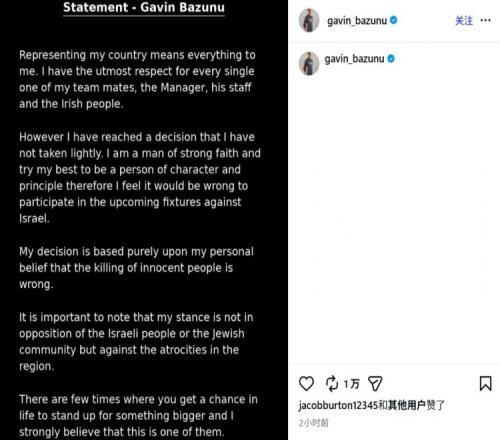Share the post via paper plane icon
This screenshot has height=440, width=500.
pyautogui.click(x=375, y=384)
